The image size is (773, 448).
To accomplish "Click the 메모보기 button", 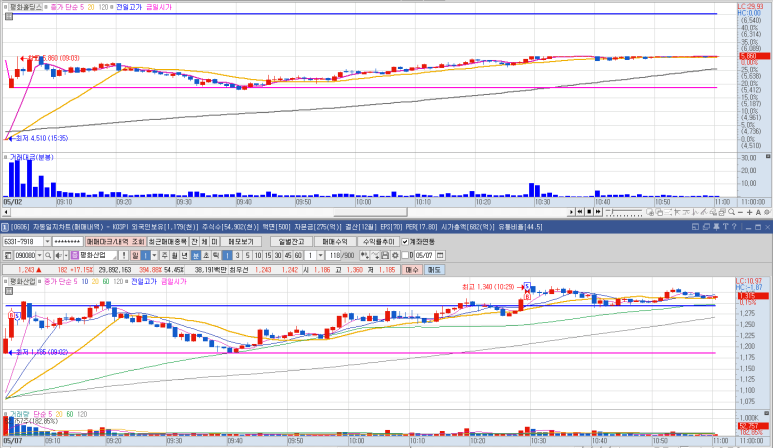I will tap(241, 241).
